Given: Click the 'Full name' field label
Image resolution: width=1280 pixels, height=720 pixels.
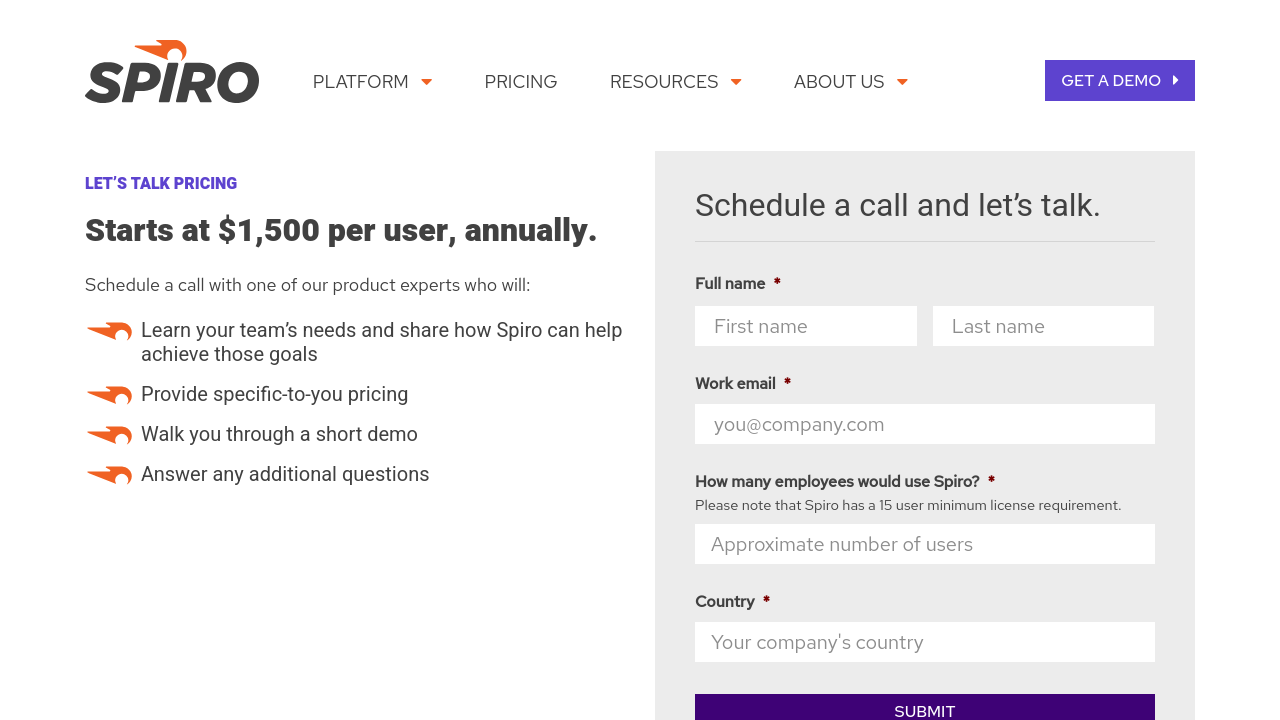Looking at the screenshot, I should point(730,283).
